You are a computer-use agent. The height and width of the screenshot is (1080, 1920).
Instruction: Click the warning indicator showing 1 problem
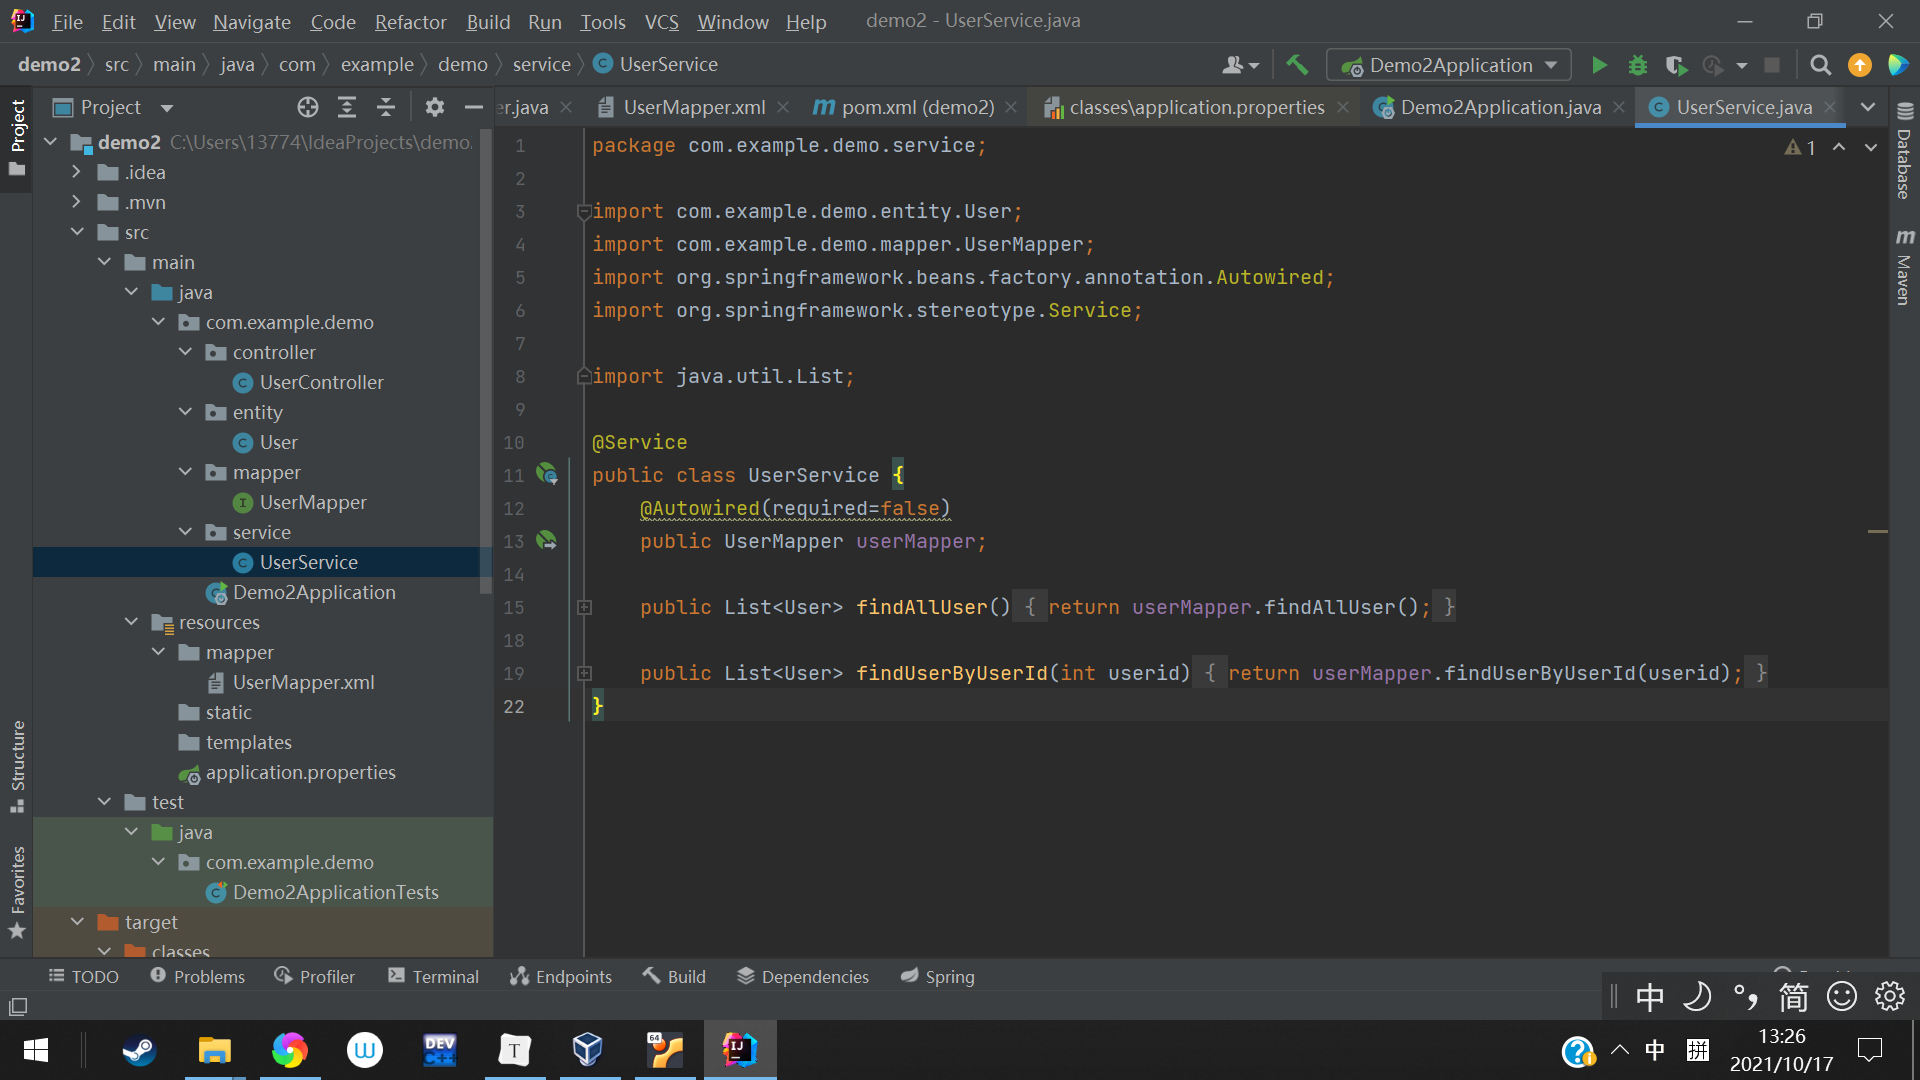click(1800, 147)
